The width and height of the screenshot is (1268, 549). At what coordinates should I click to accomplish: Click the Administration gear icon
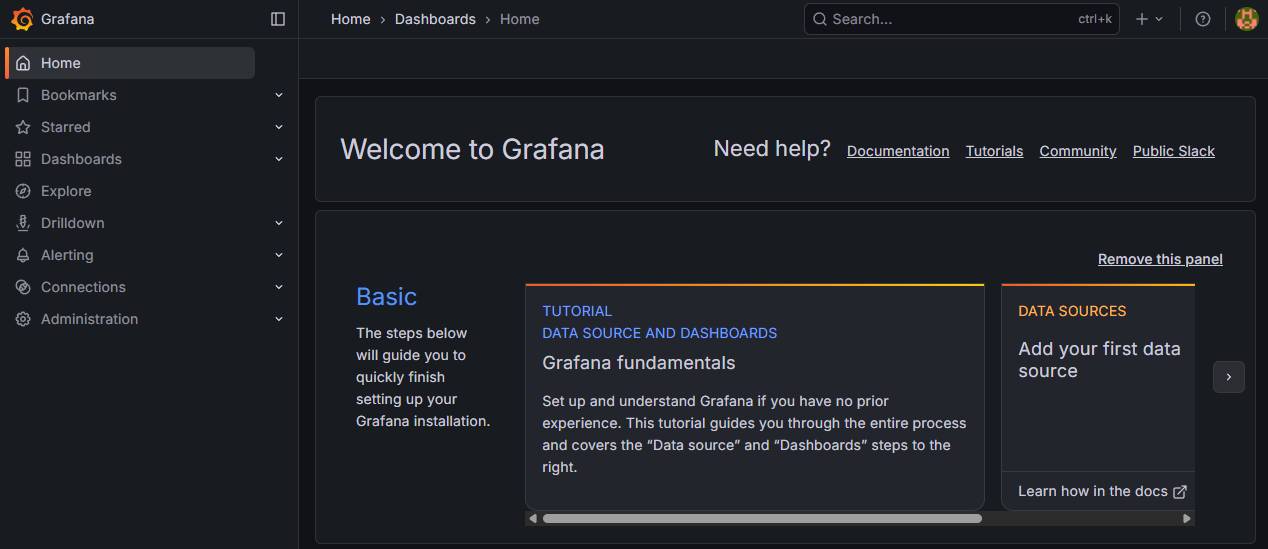pos(23,319)
